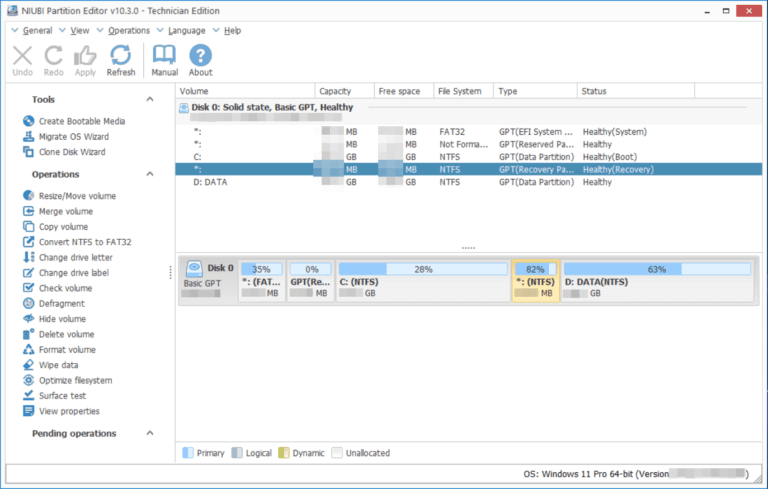Choose Hide volume operation

click(x=54, y=319)
